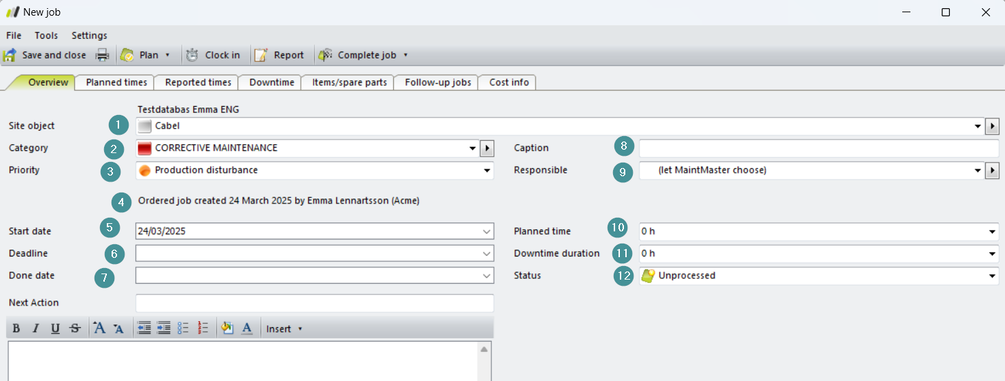Open the Start date picker
The width and height of the screenshot is (1005, 381).
[487, 231]
